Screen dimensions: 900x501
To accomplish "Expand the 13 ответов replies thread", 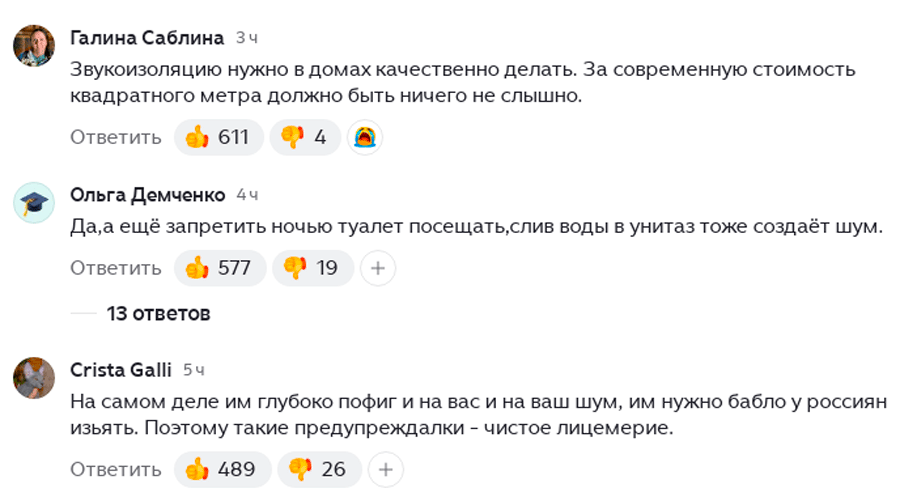I will [158, 313].
